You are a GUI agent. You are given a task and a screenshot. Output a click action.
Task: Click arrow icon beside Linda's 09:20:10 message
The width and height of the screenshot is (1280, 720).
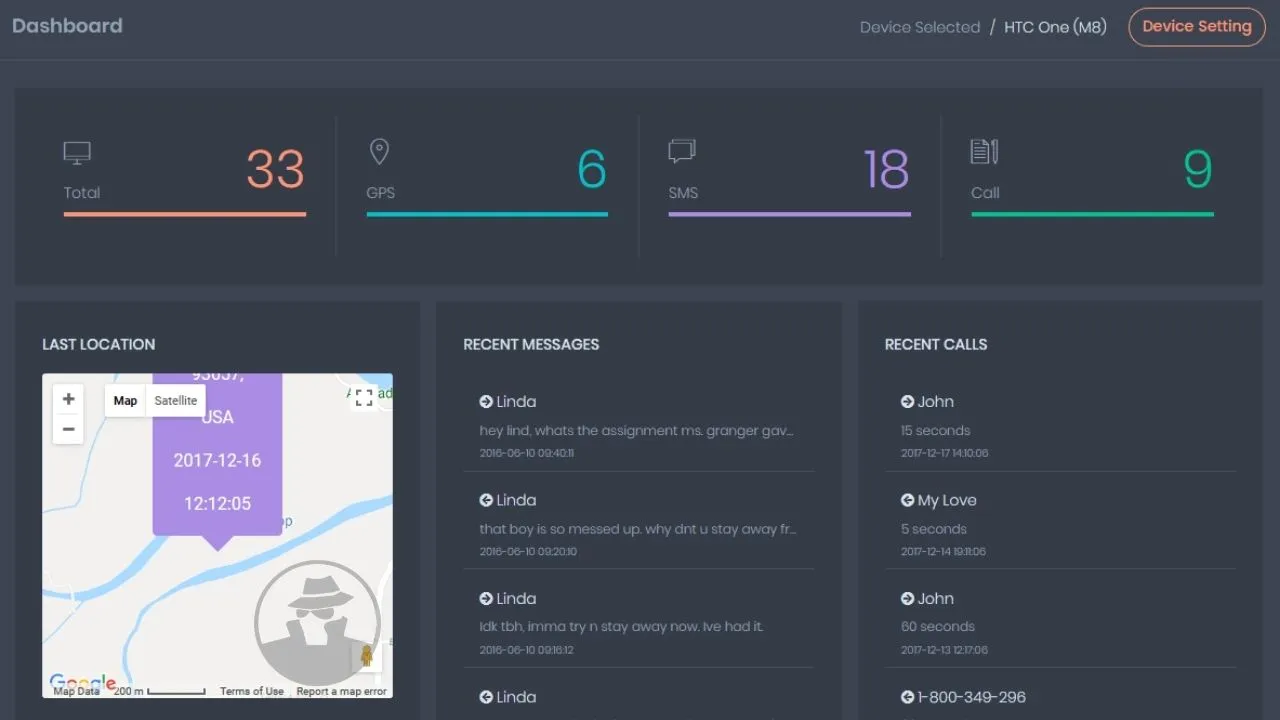(x=486, y=500)
